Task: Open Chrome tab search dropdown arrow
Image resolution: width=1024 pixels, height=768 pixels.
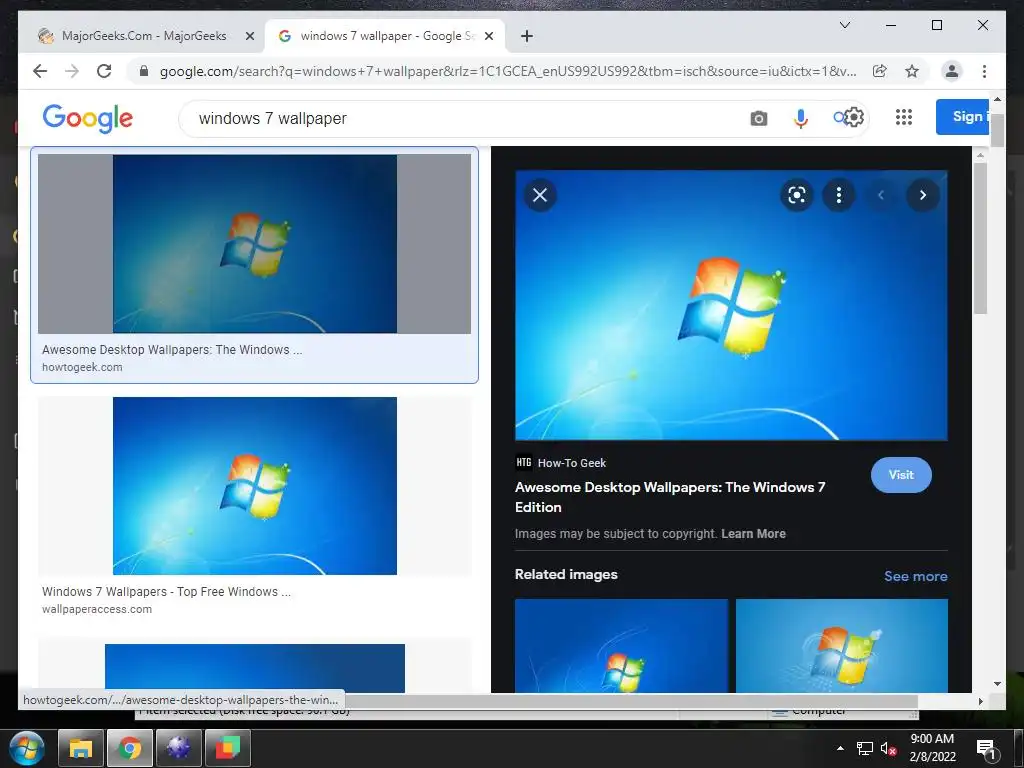Action: coord(844,25)
